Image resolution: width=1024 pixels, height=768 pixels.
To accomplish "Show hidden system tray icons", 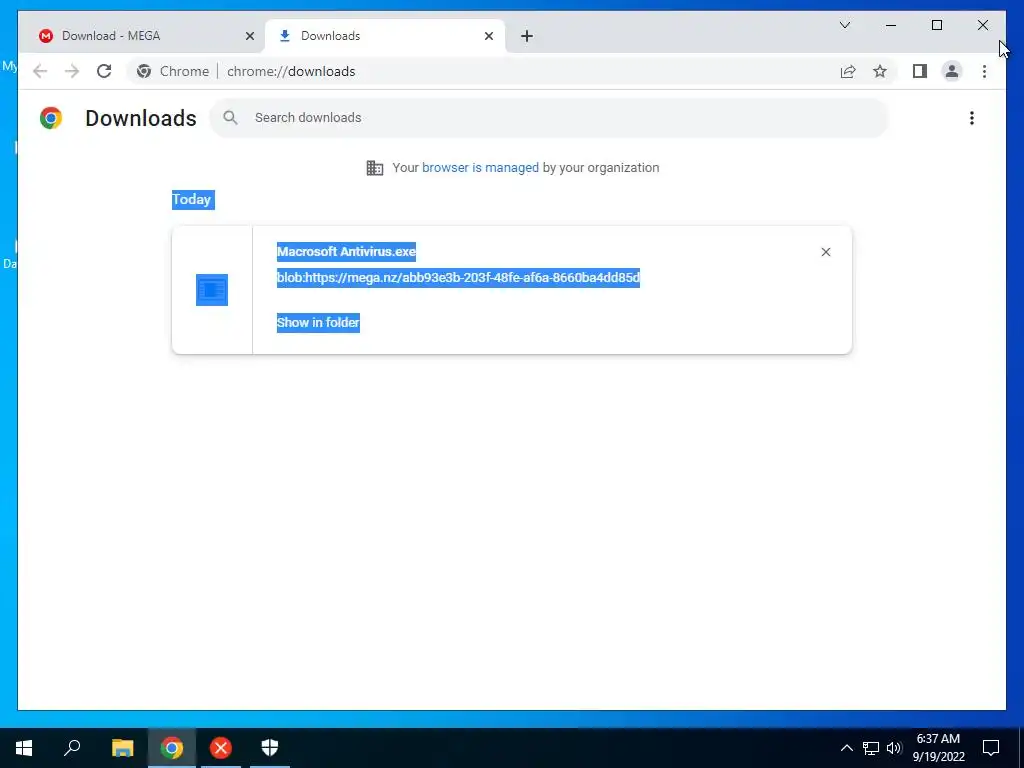I will (x=846, y=748).
